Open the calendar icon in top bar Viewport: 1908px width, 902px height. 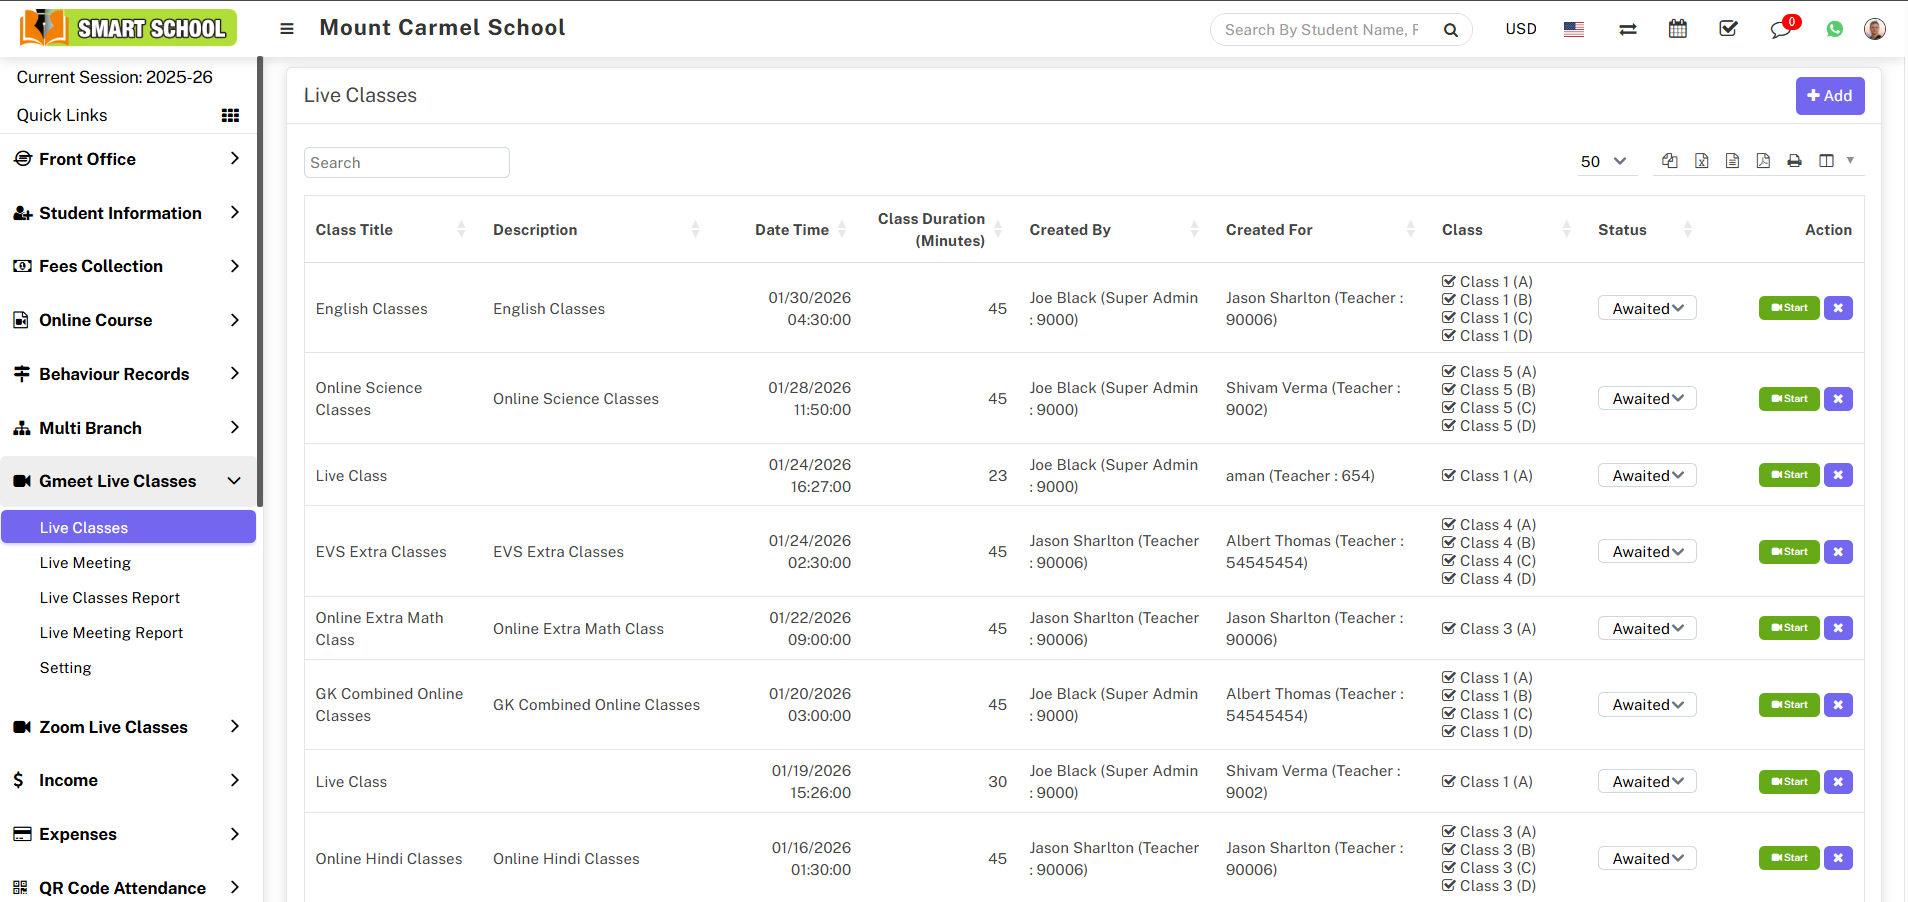coord(1677,29)
